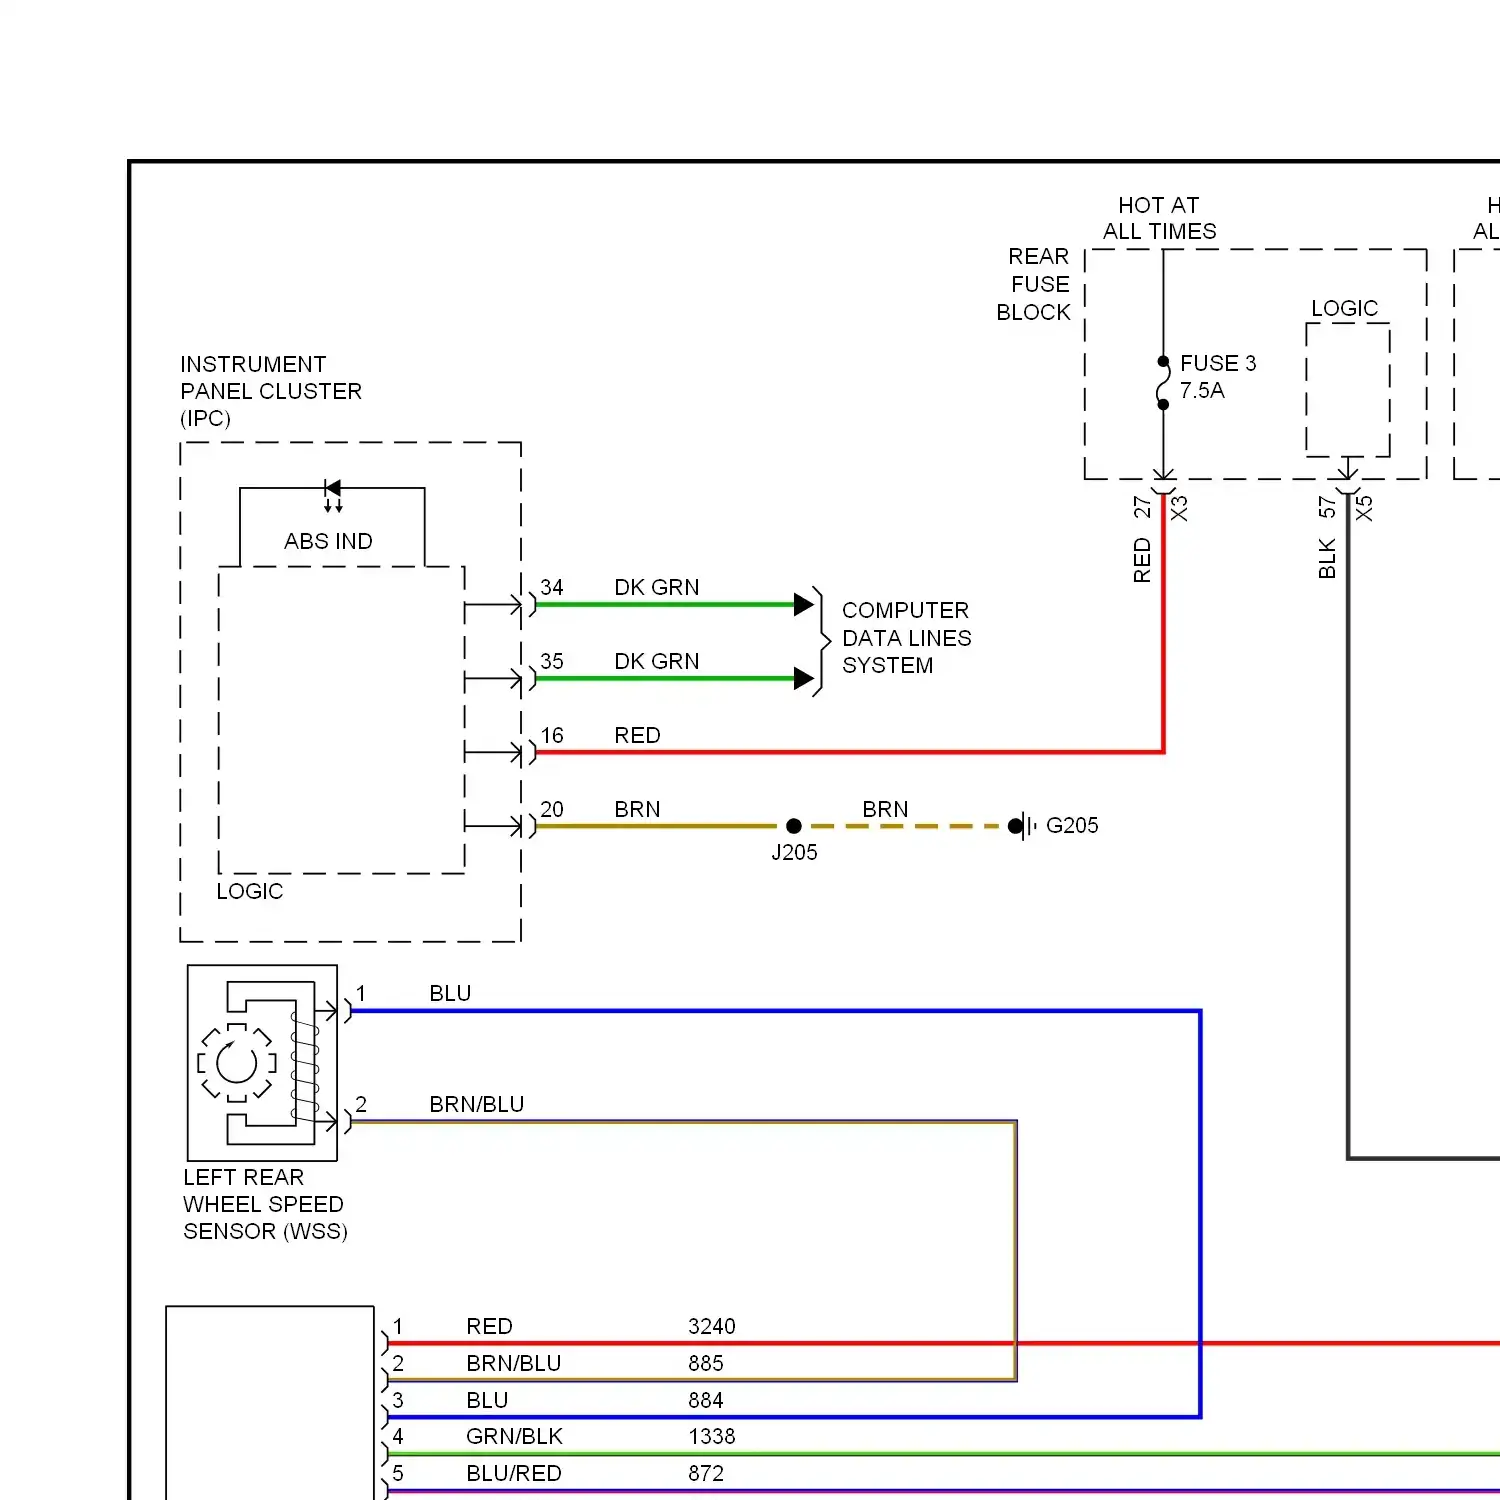The width and height of the screenshot is (1500, 1500).
Task: Click the vertical RED label below X3 connector
Action: click(1142, 560)
